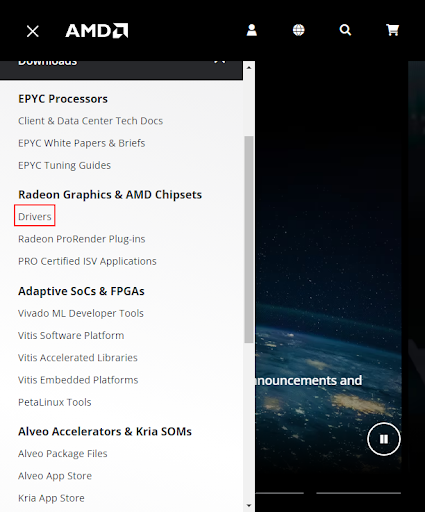Open Kria App Store link
Image resolution: width=425 pixels, height=512 pixels.
click(51, 498)
